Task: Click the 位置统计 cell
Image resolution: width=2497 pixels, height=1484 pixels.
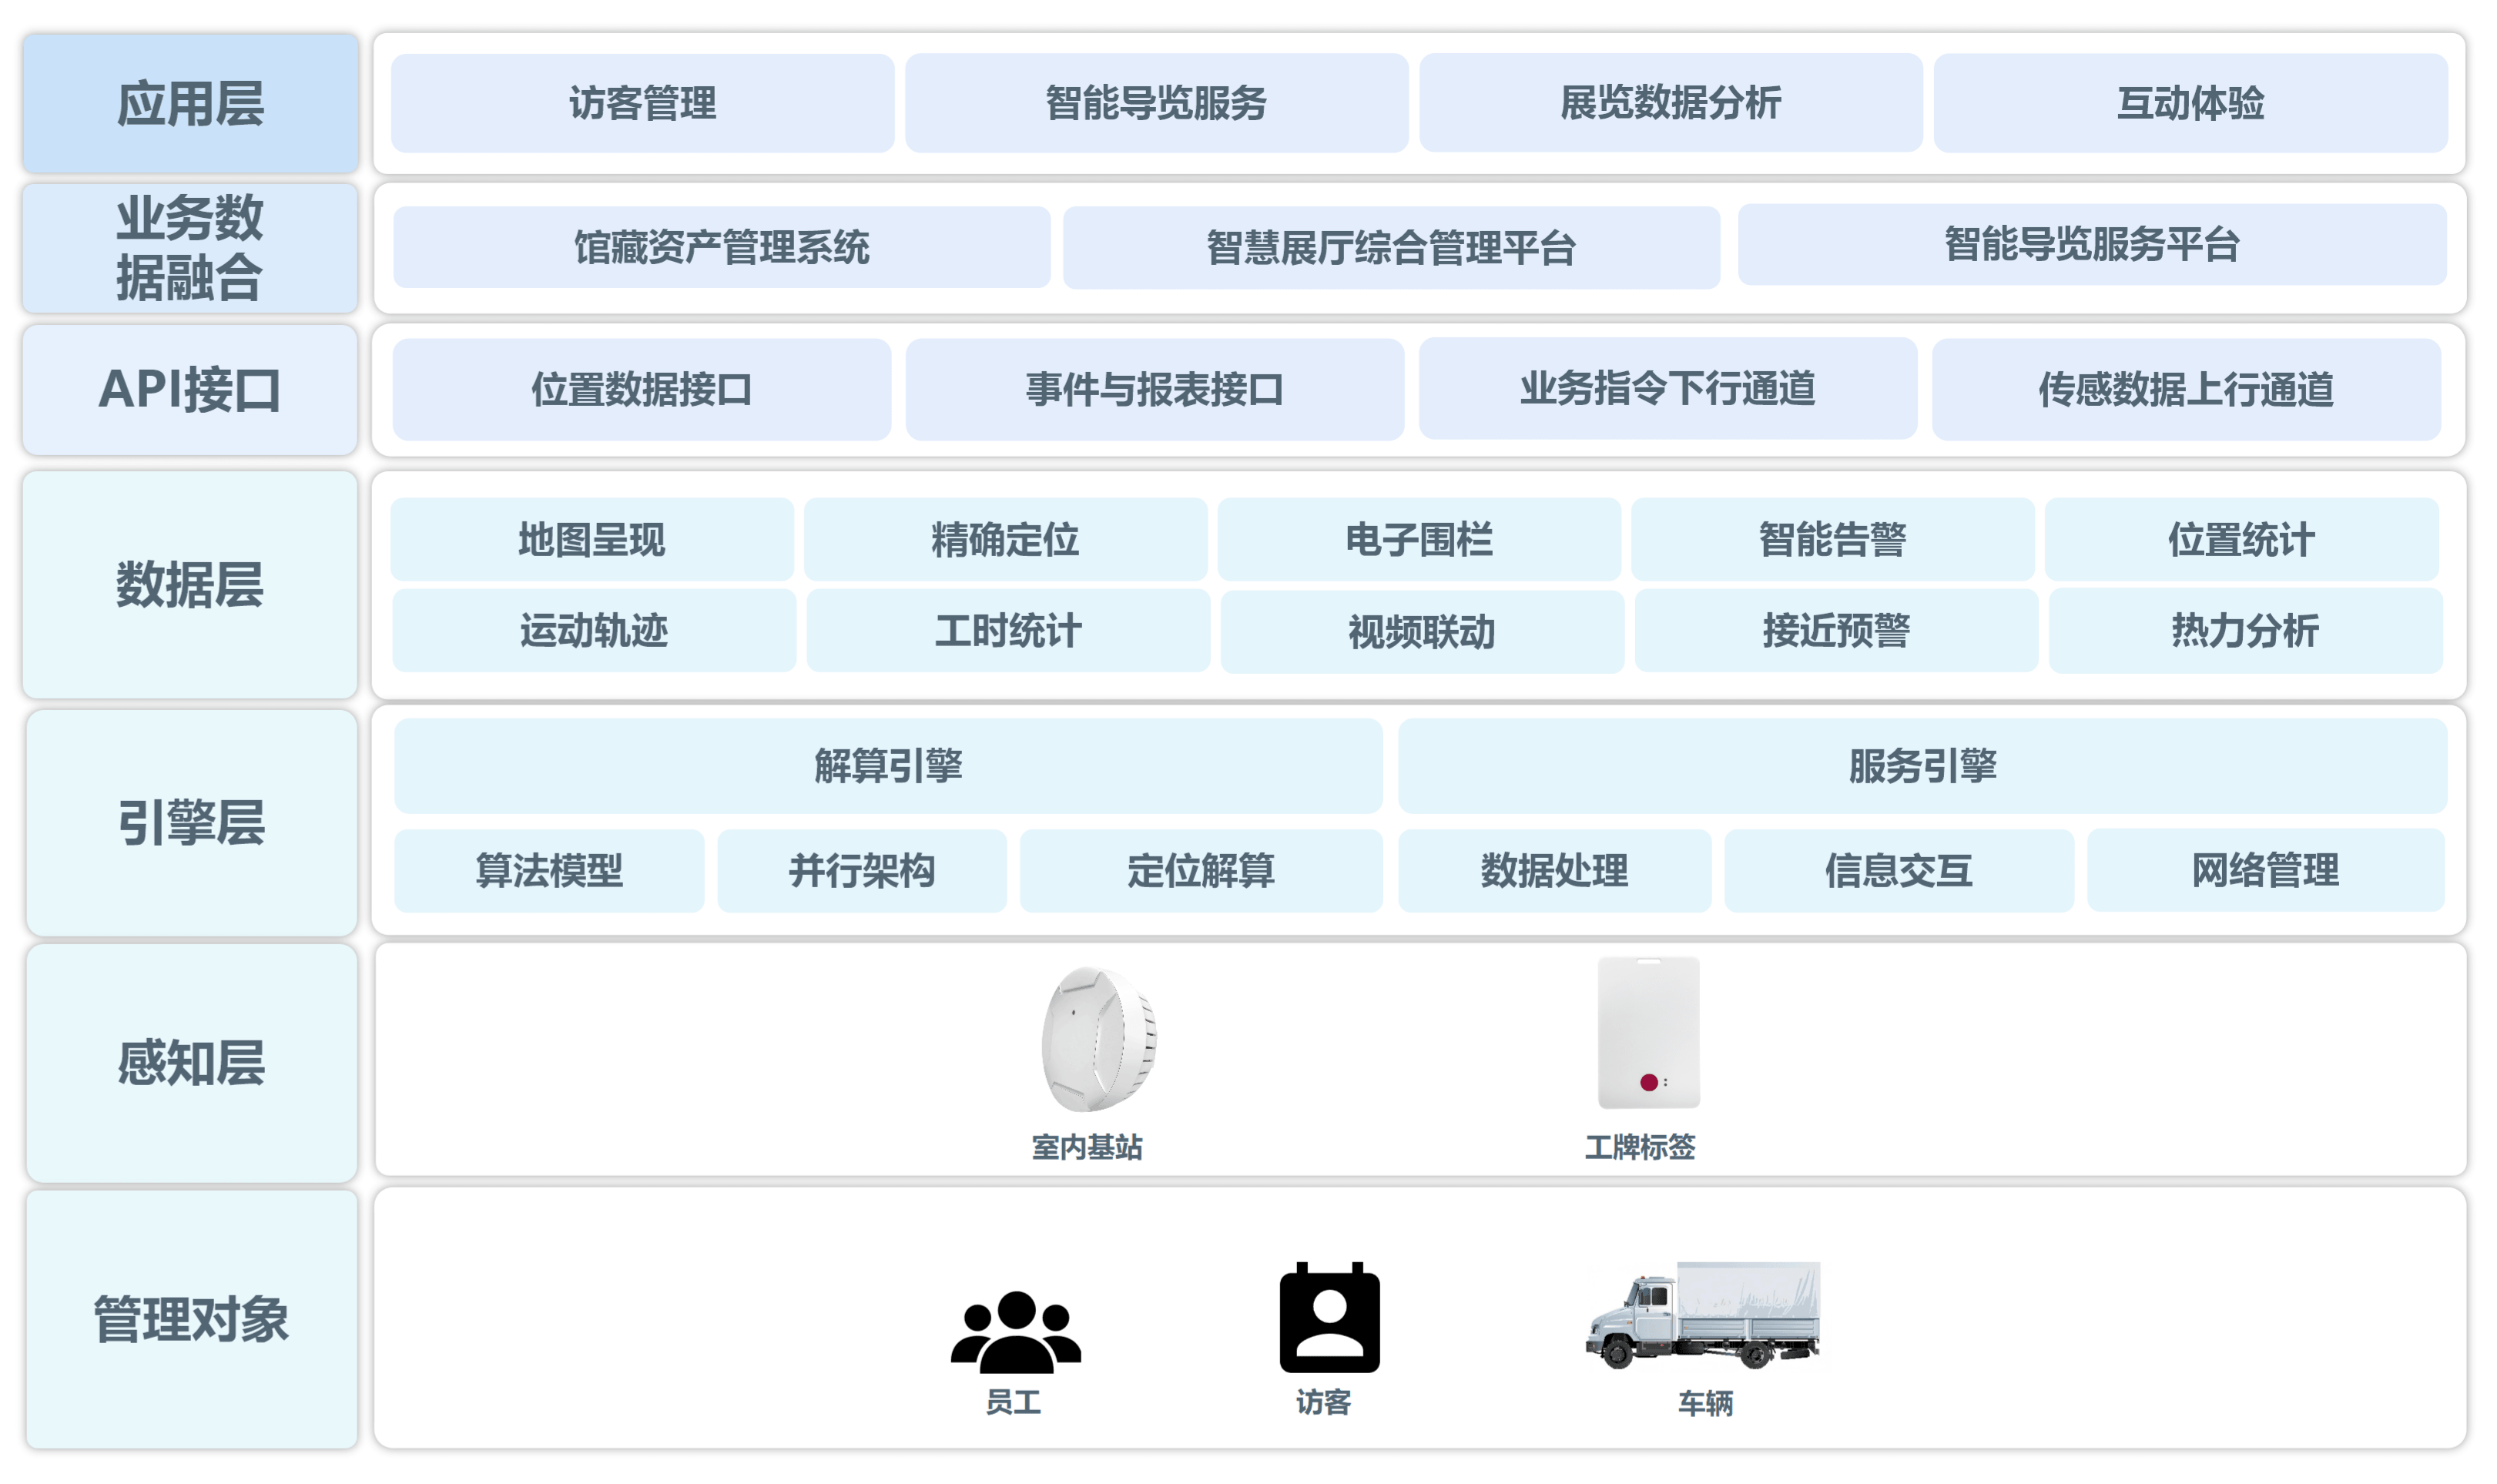Action: 2241,539
